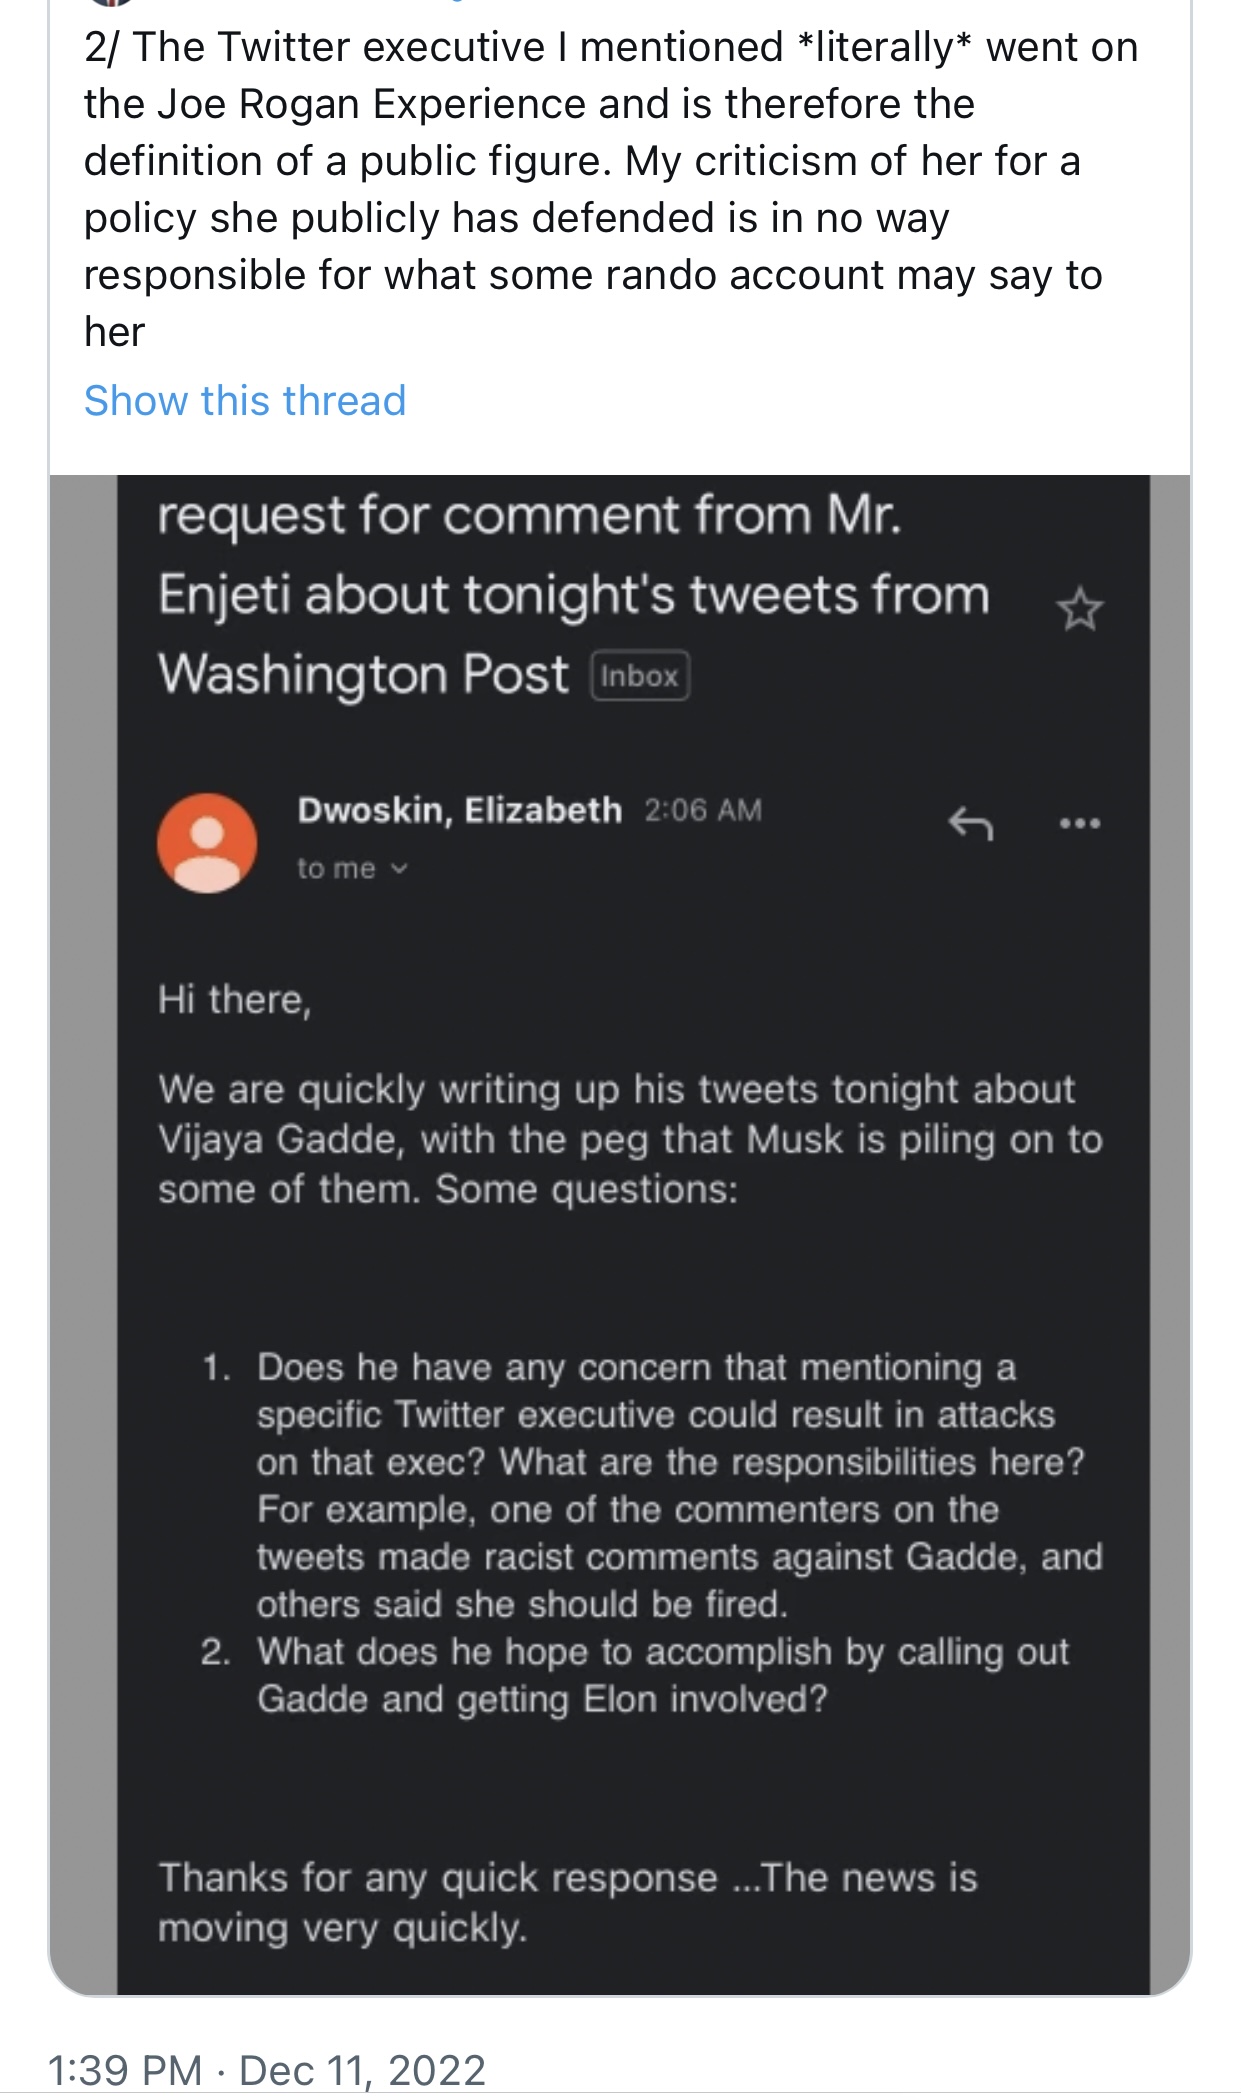The height and width of the screenshot is (2100, 1241).
Task: Select the "Some questions:" text in the email
Action: (x=586, y=1190)
